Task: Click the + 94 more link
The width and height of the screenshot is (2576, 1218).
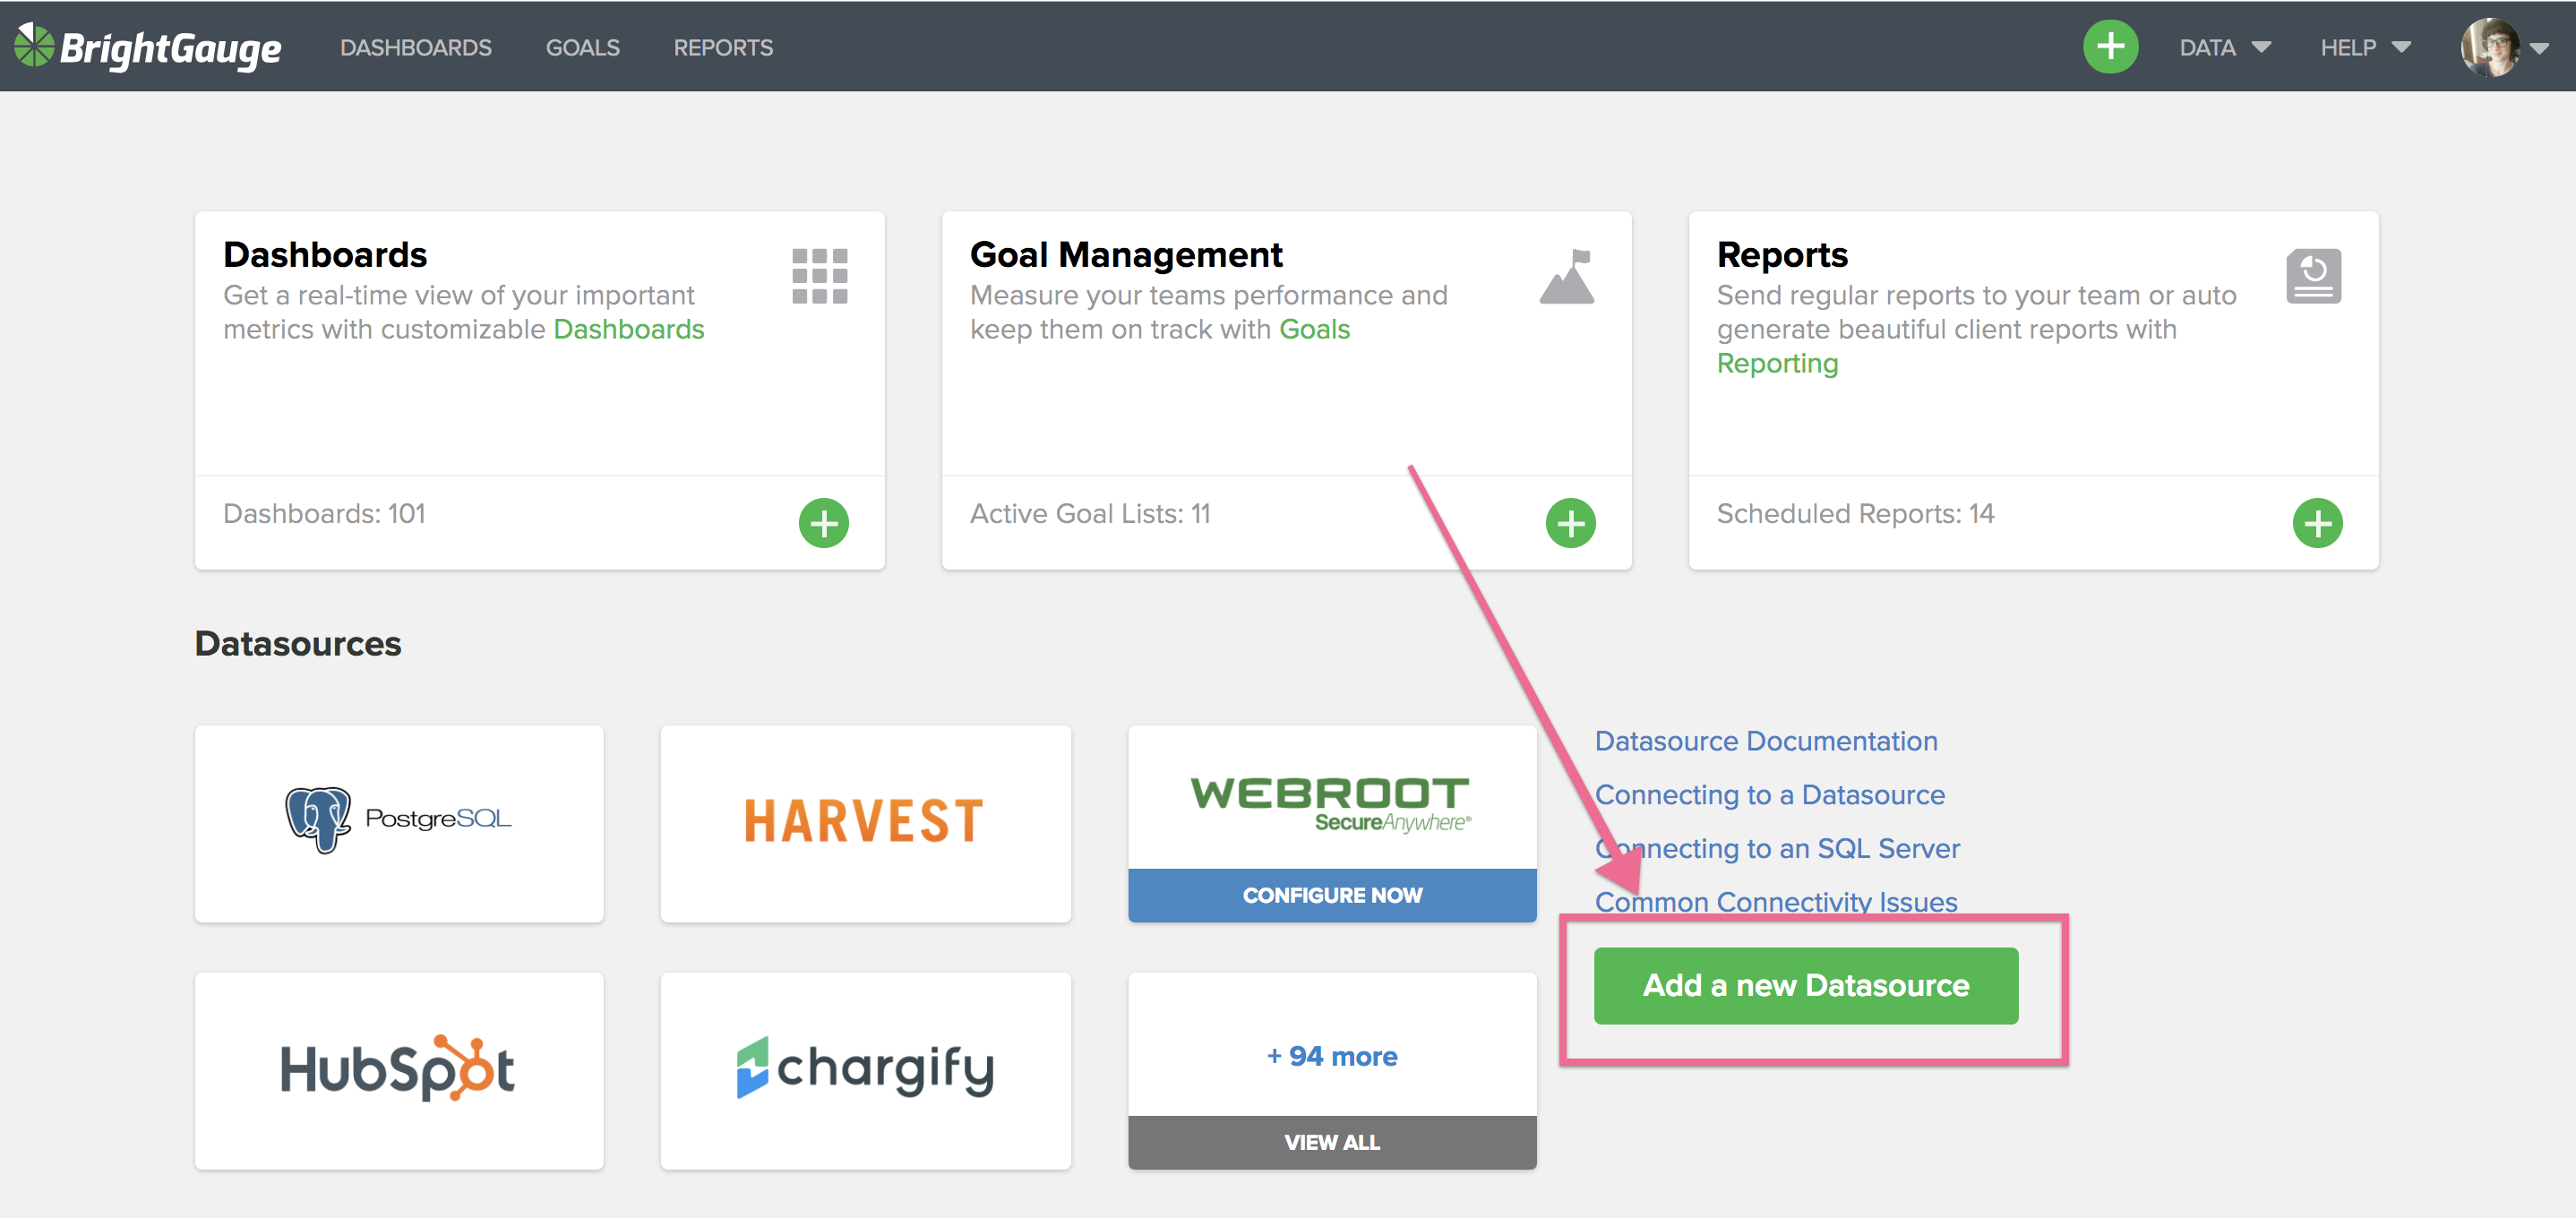Action: pyautogui.click(x=1331, y=1056)
